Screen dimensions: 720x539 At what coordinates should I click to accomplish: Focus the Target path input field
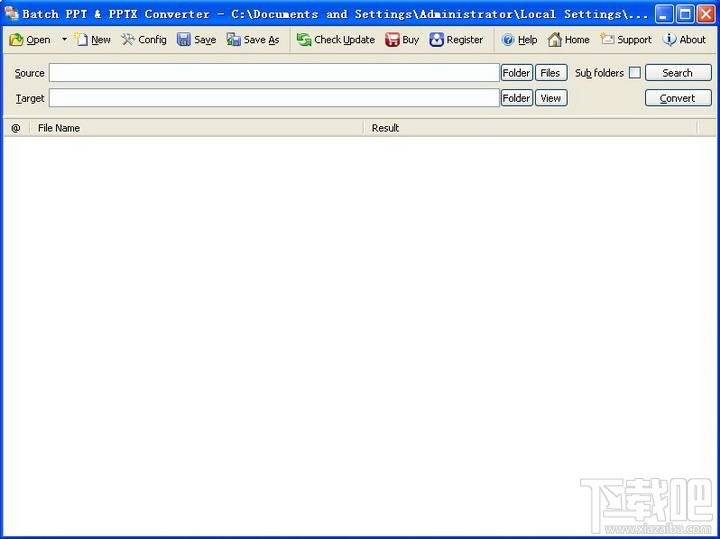[x=274, y=98]
